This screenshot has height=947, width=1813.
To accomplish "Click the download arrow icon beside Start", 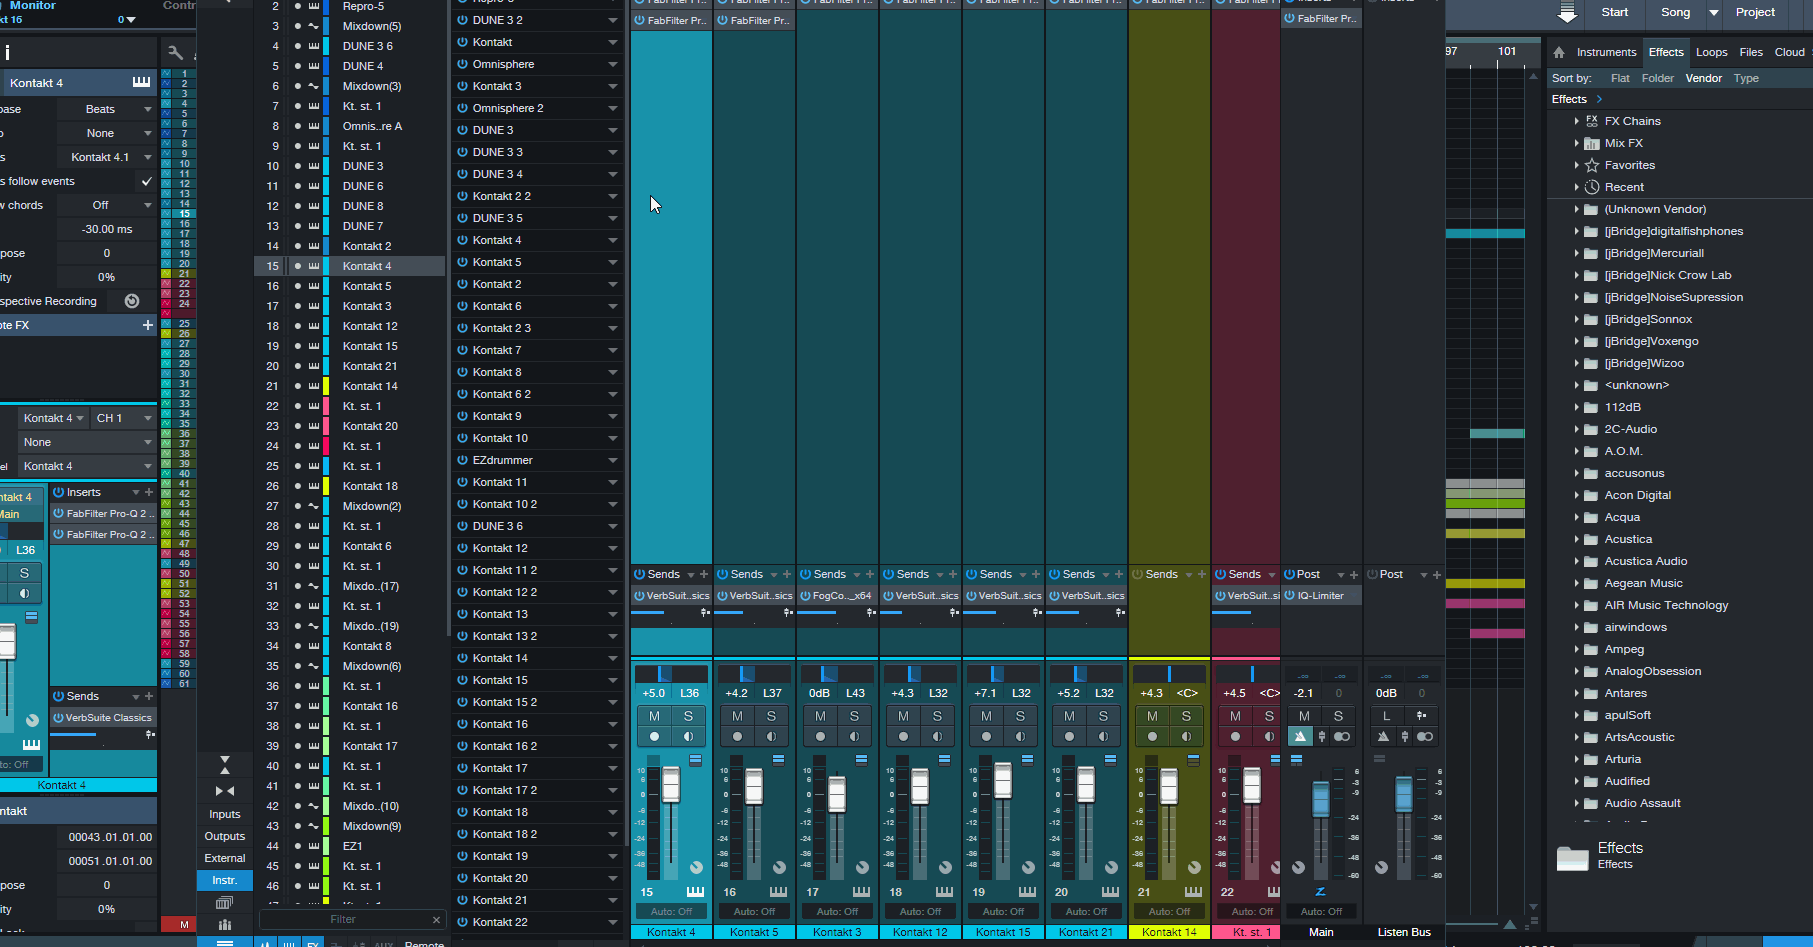I will (1567, 13).
